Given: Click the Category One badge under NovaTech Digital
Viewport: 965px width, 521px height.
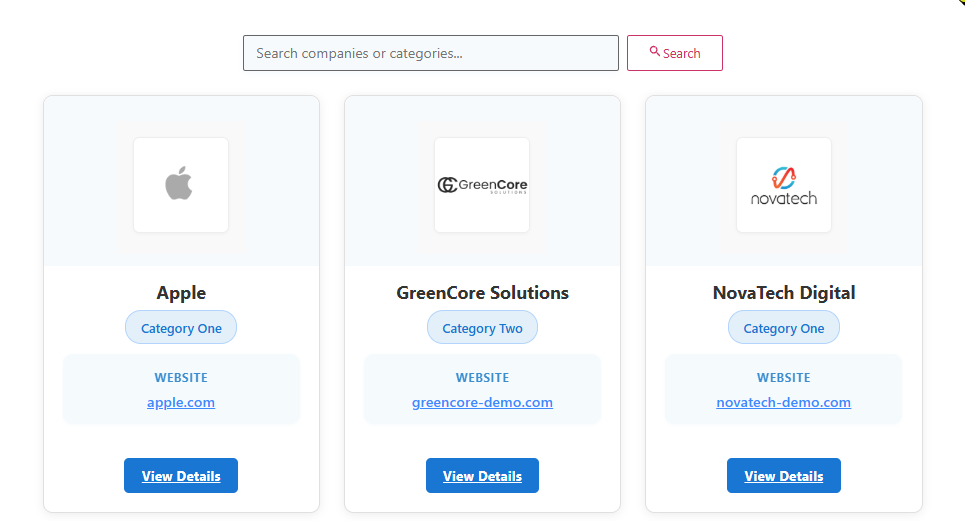Looking at the screenshot, I should point(783,328).
